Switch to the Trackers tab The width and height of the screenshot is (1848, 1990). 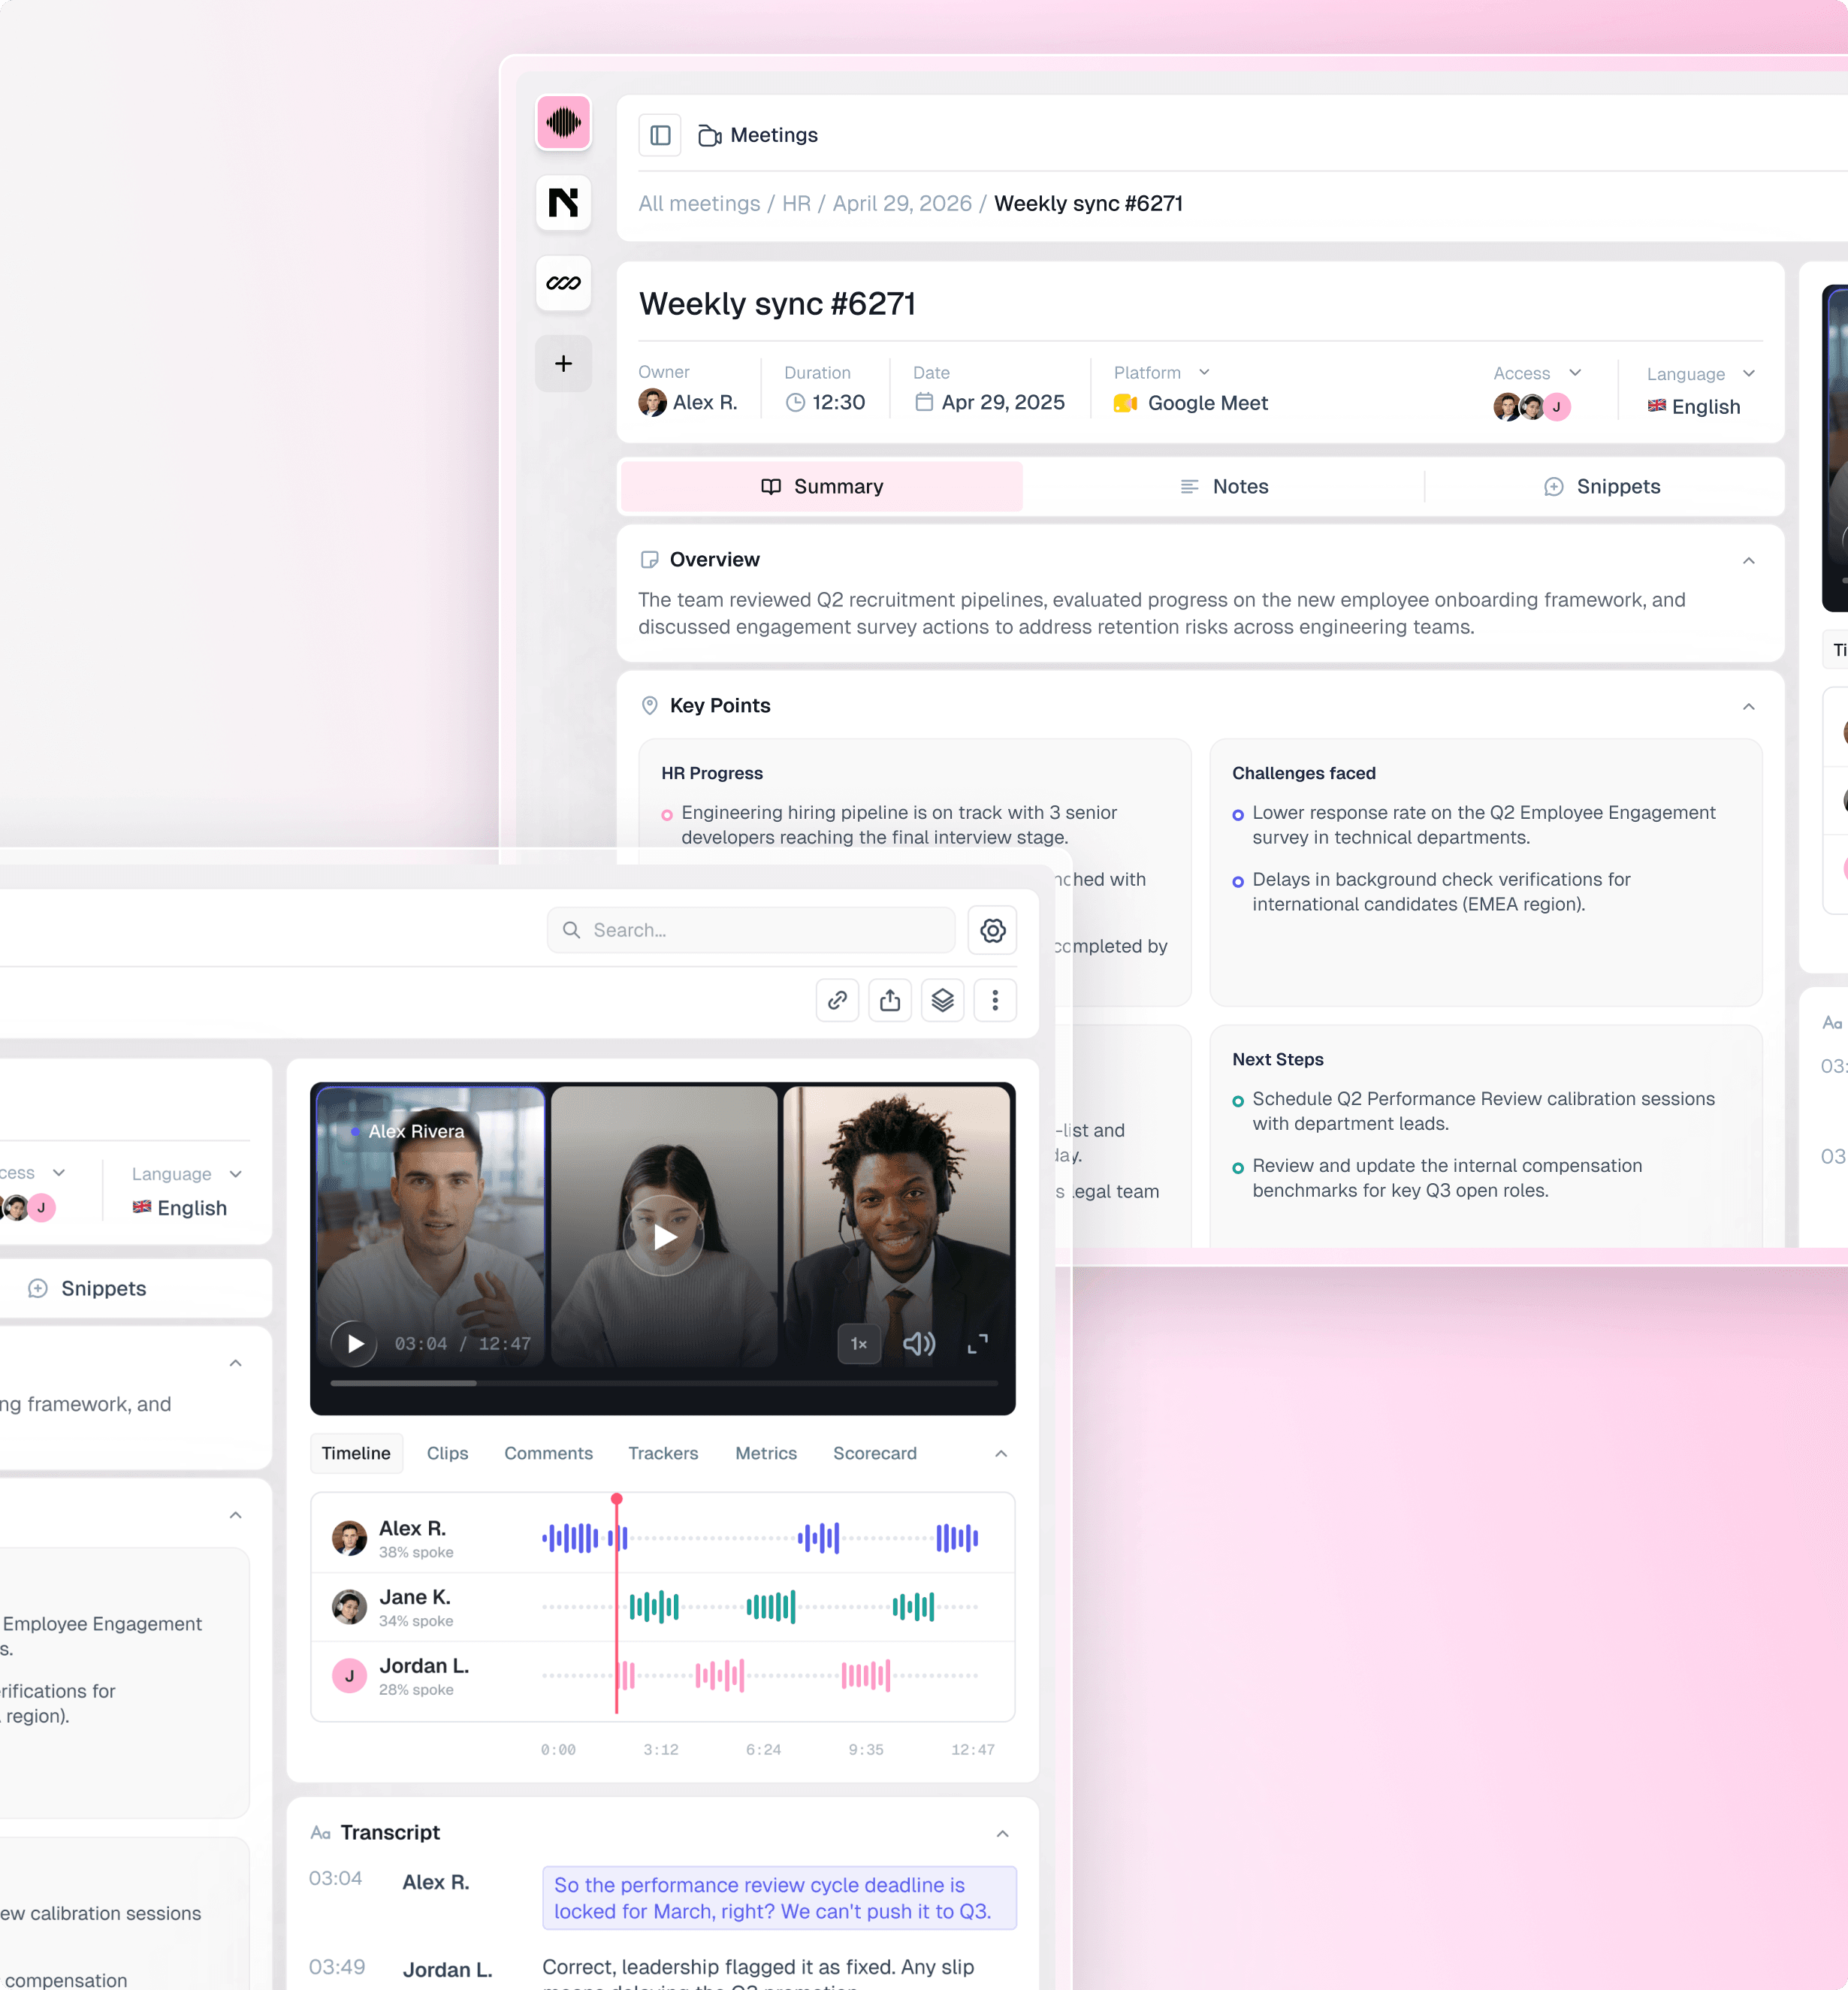[x=663, y=1453]
